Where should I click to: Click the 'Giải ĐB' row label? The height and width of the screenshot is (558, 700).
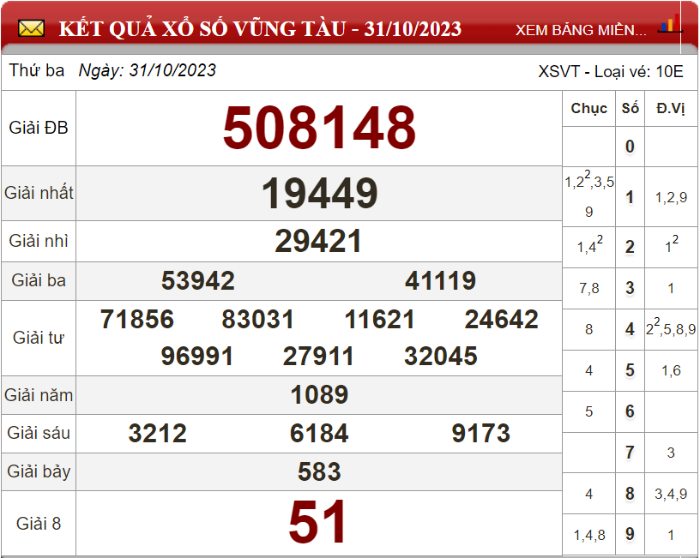38,128
